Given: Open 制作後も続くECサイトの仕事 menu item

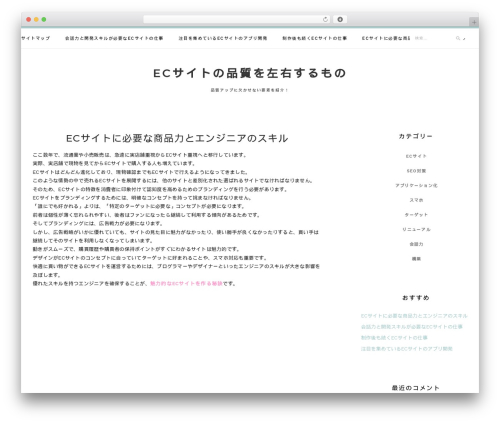Looking at the screenshot, I should pos(315,38).
